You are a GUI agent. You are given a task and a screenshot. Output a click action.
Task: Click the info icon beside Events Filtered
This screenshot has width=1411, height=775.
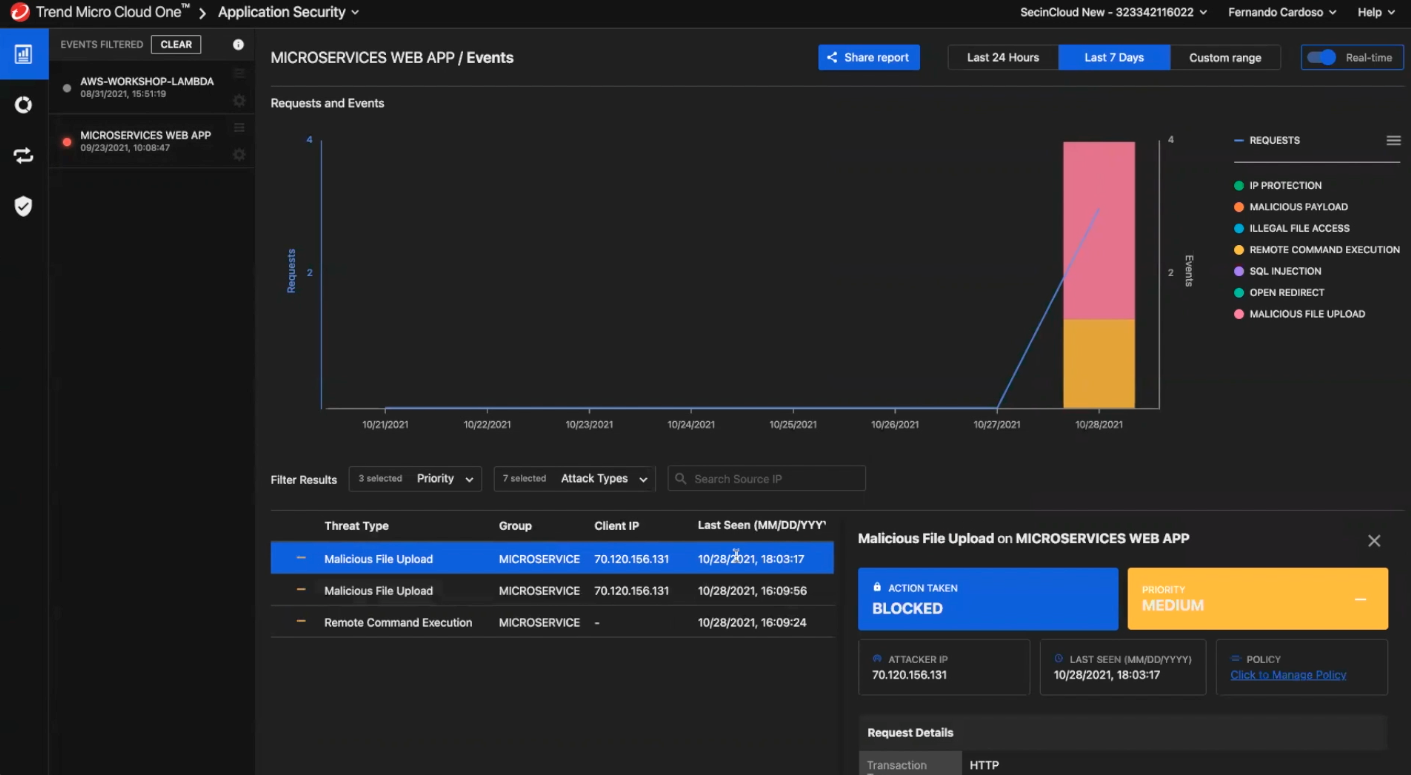click(x=238, y=45)
